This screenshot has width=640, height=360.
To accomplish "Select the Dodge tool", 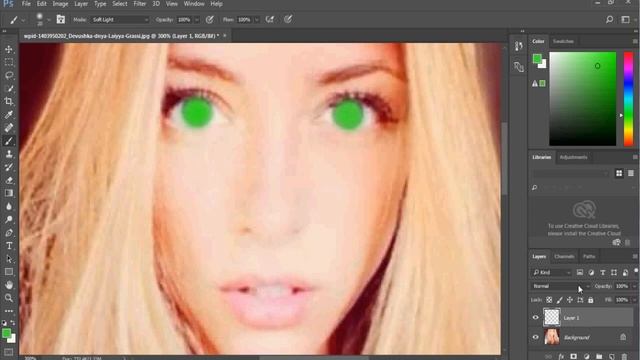I will (x=9, y=219).
